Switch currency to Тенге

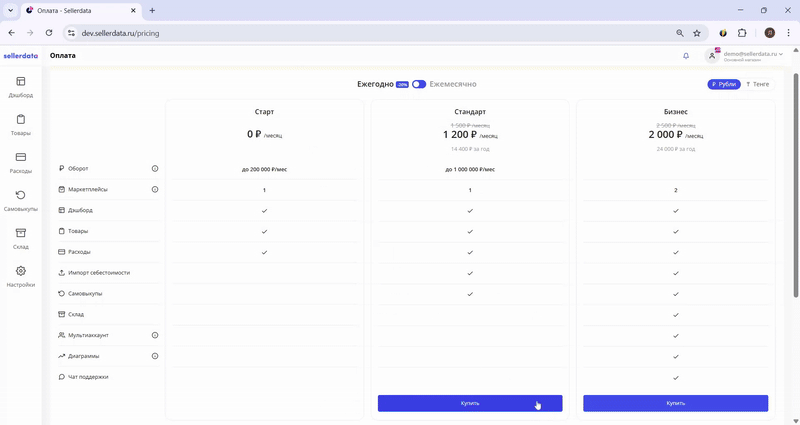pyautogui.click(x=757, y=85)
